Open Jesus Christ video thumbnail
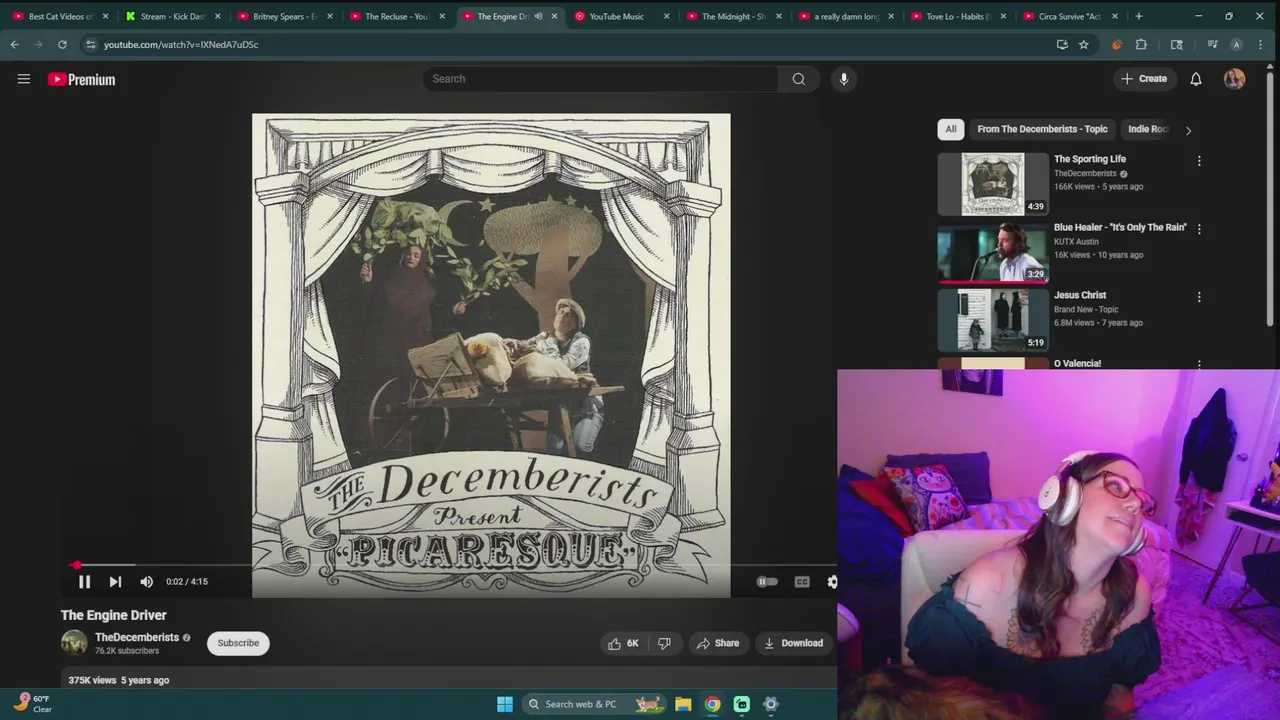 click(x=993, y=320)
